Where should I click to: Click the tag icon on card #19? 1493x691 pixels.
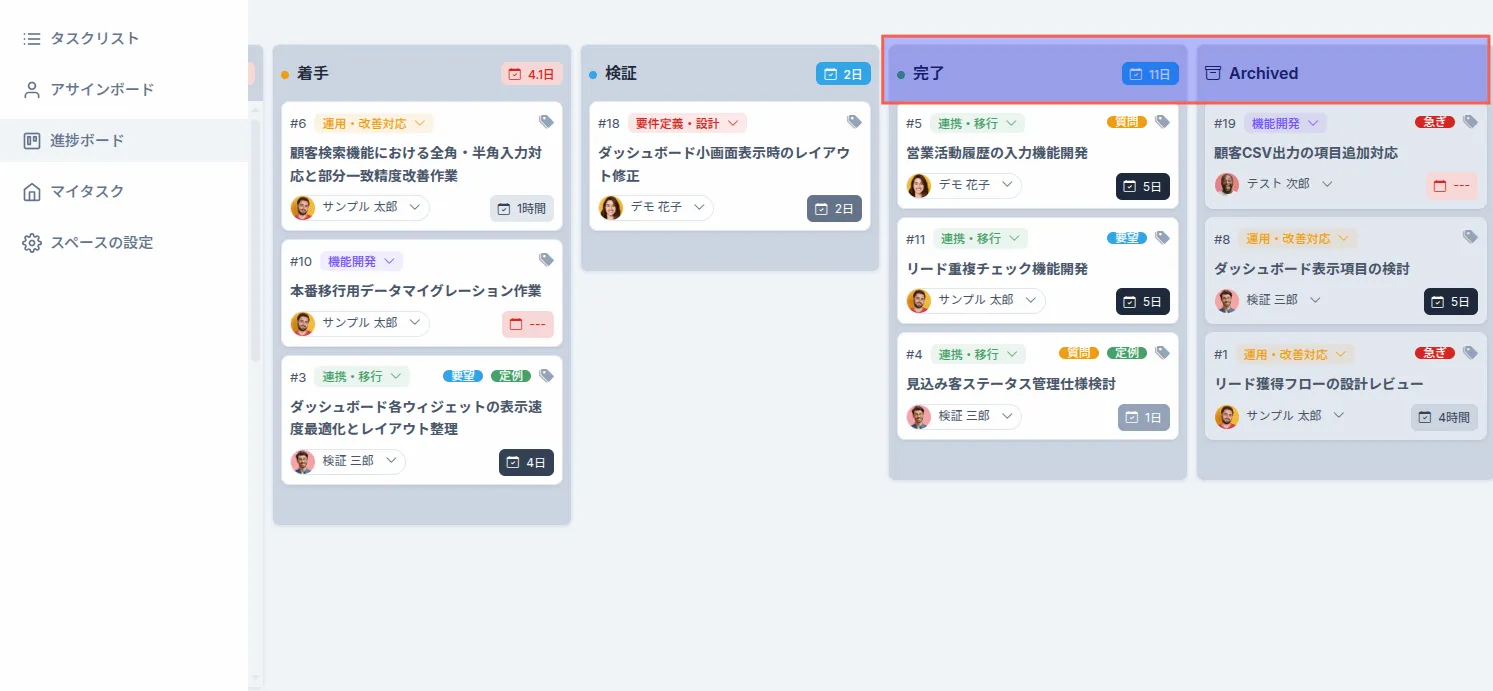click(1470, 121)
